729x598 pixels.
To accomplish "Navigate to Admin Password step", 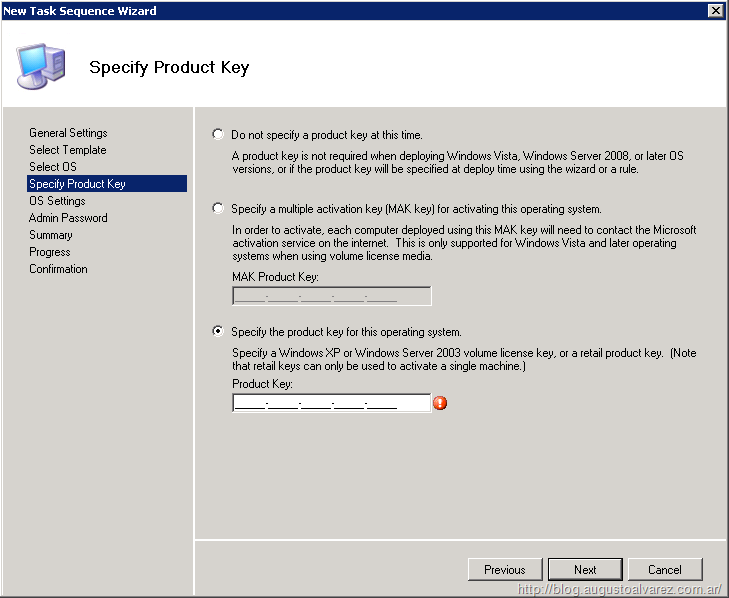I will tap(68, 218).
